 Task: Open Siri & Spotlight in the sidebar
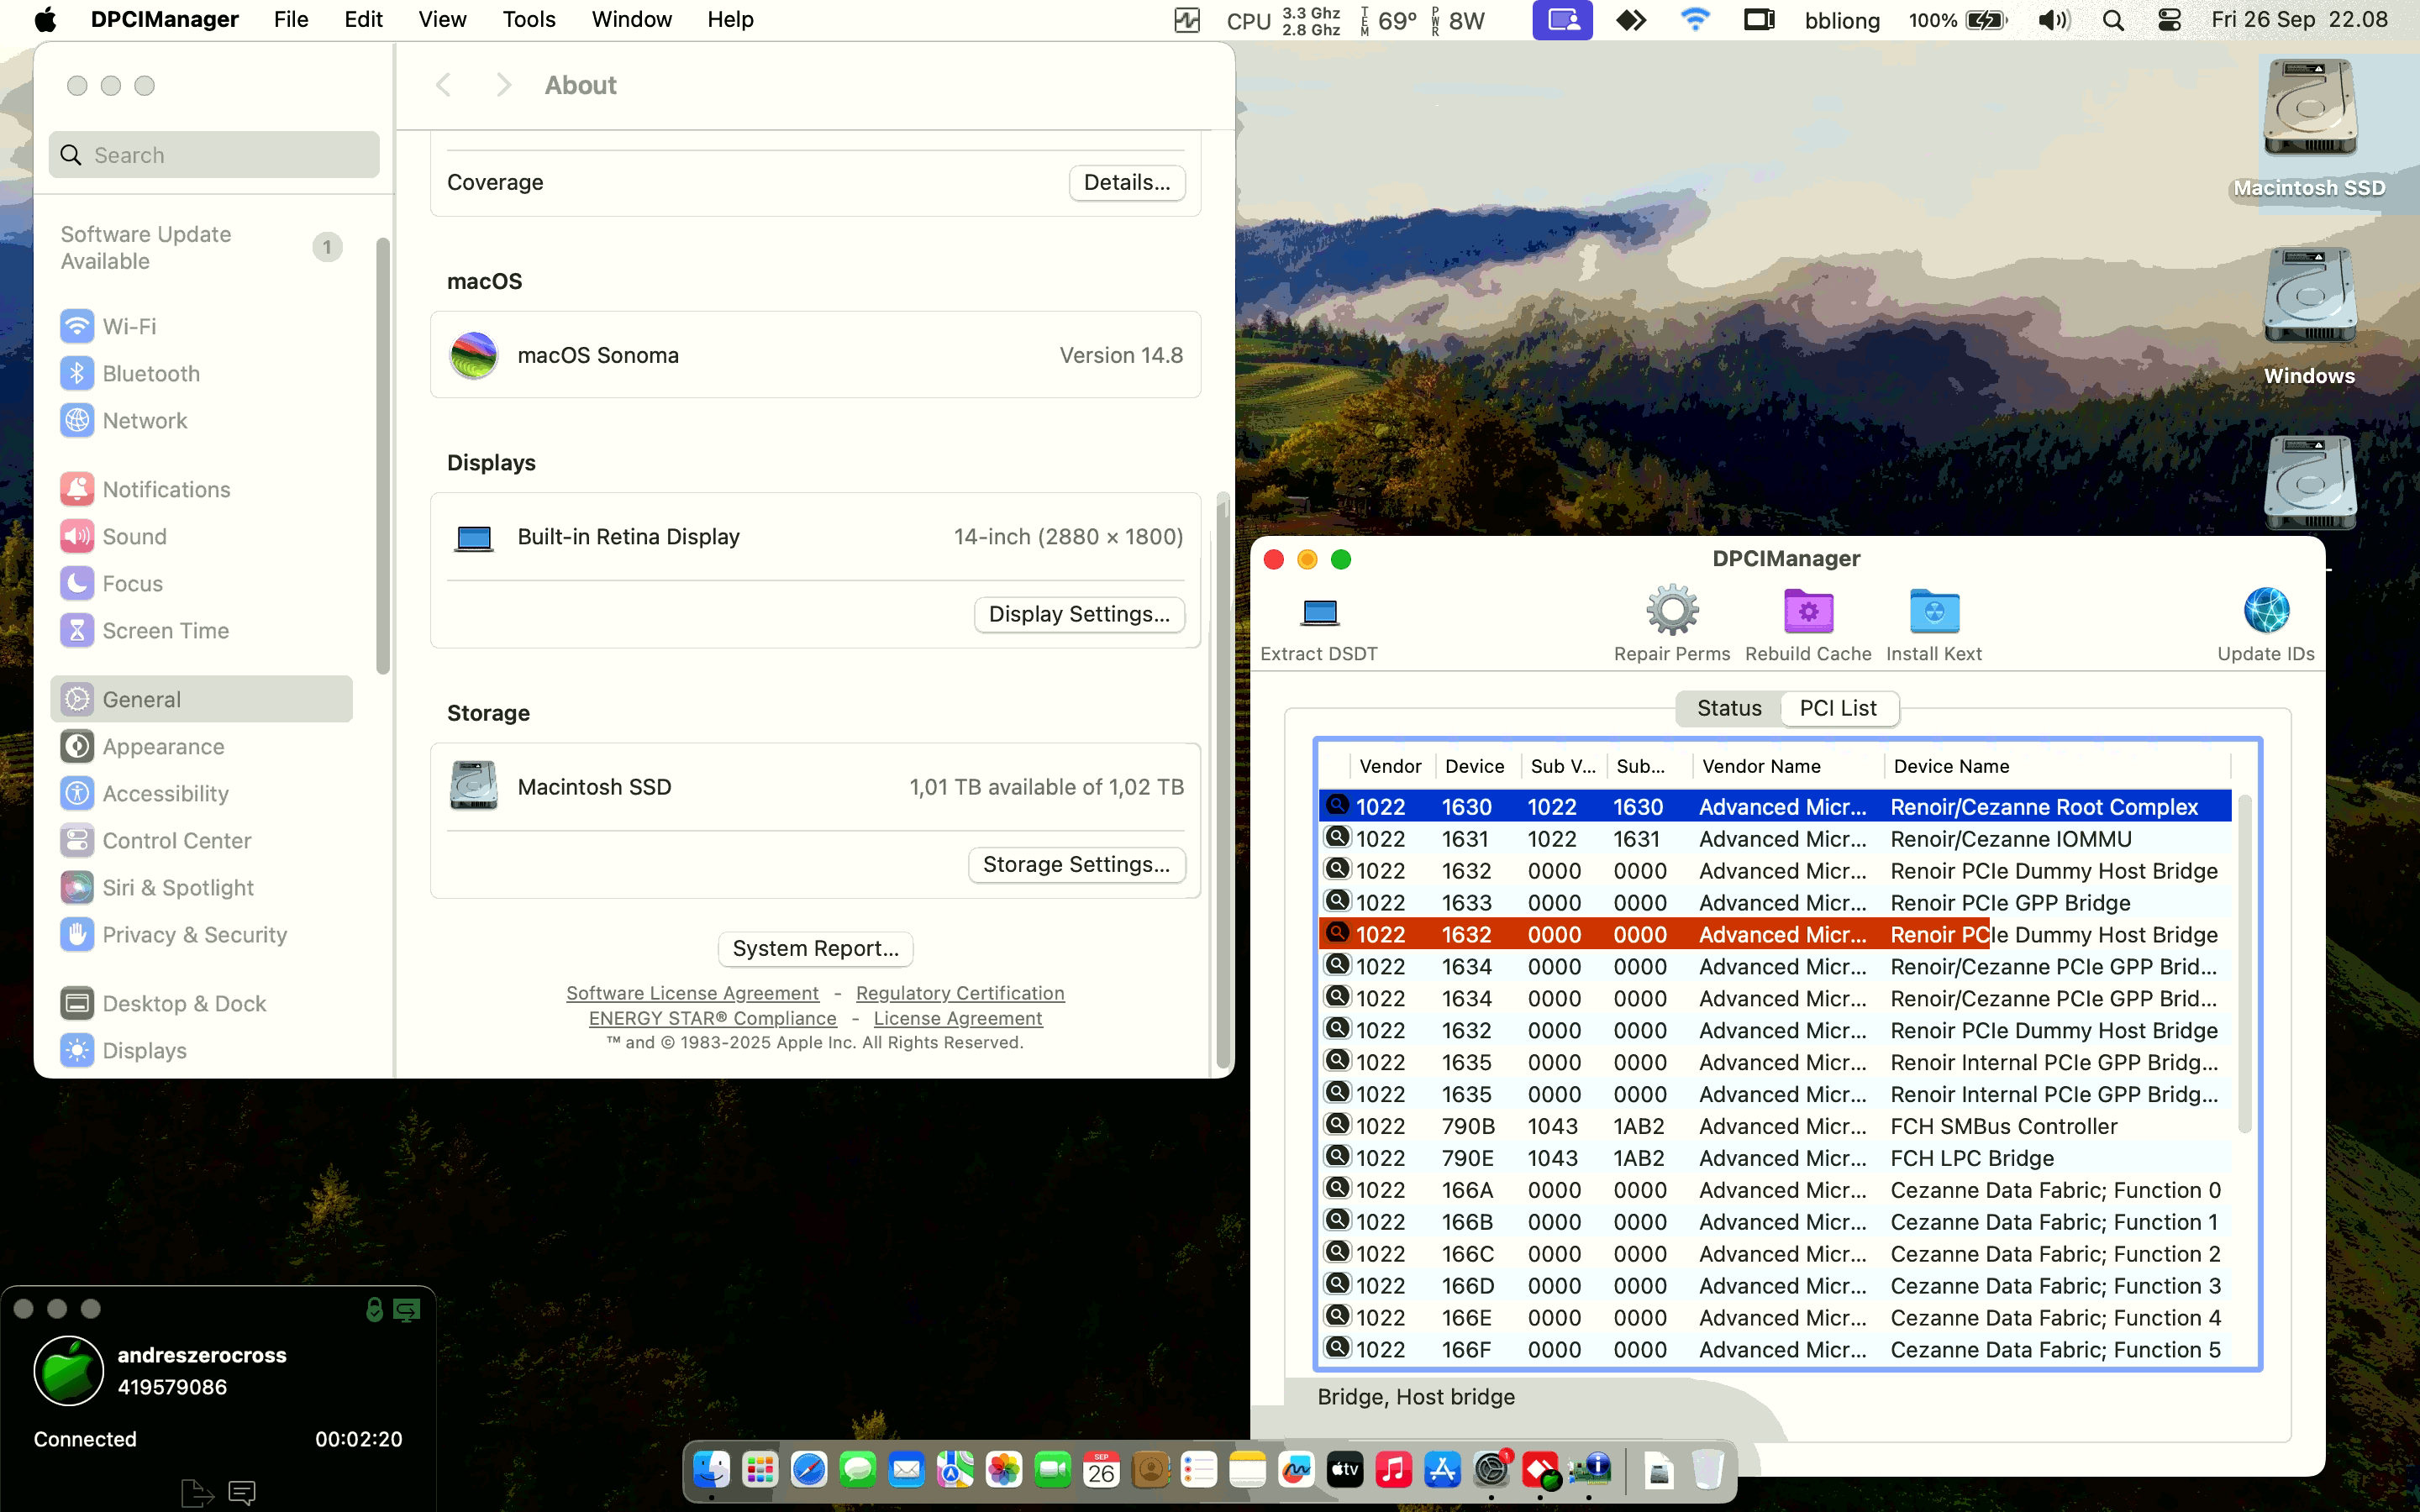(x=201, y=887)
